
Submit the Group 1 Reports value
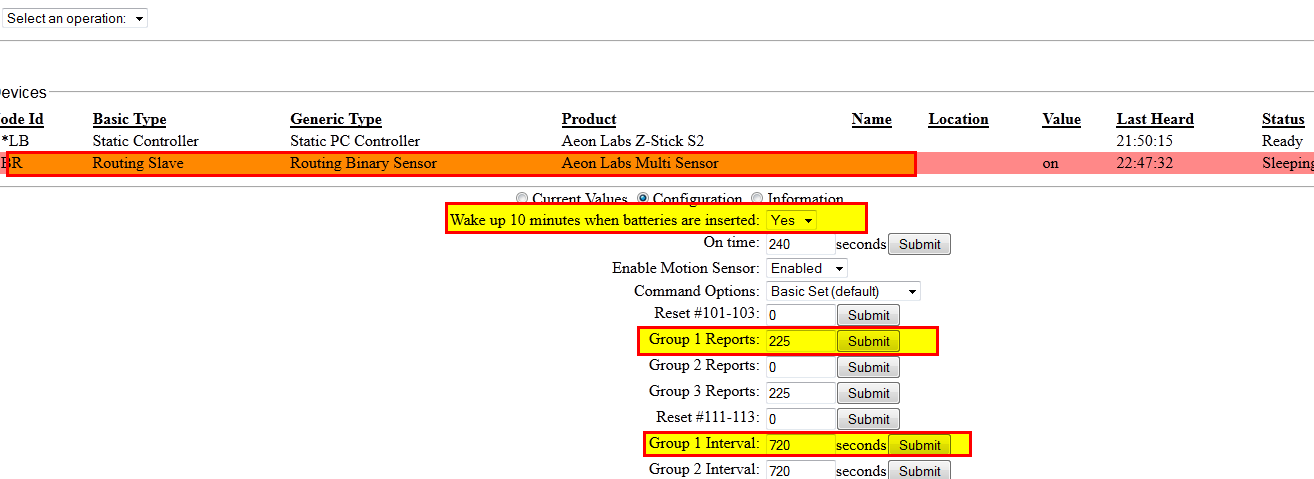point(868,341)
